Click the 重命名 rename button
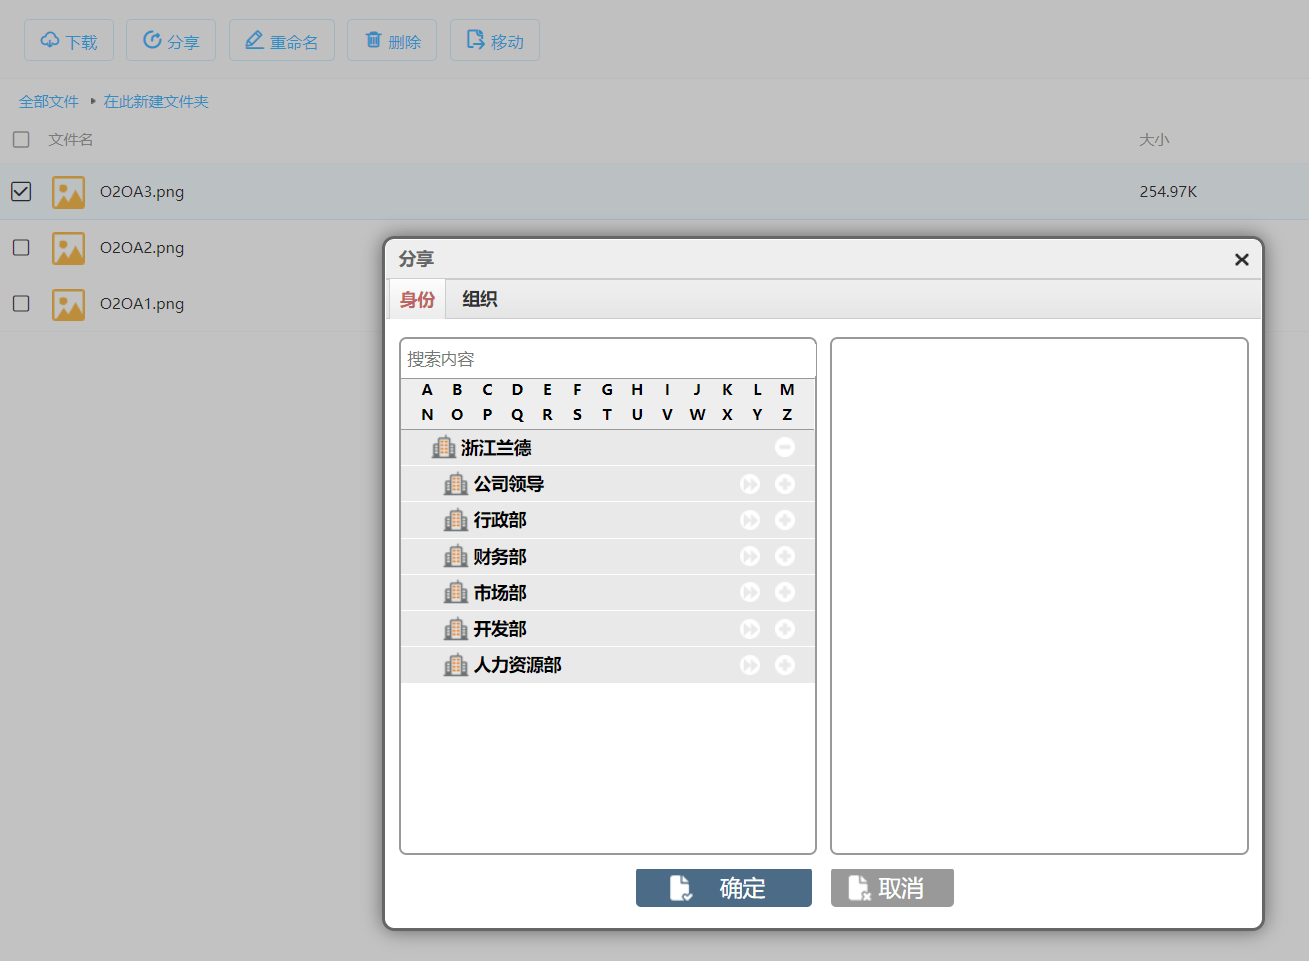Screen dimensions: 1309x961 [282, 41]
